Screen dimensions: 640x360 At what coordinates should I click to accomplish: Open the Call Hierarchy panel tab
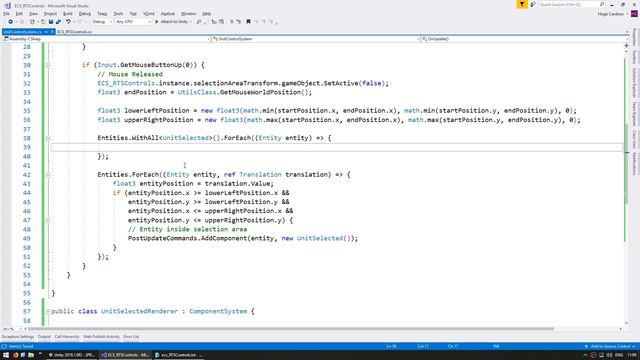point(67,337)
